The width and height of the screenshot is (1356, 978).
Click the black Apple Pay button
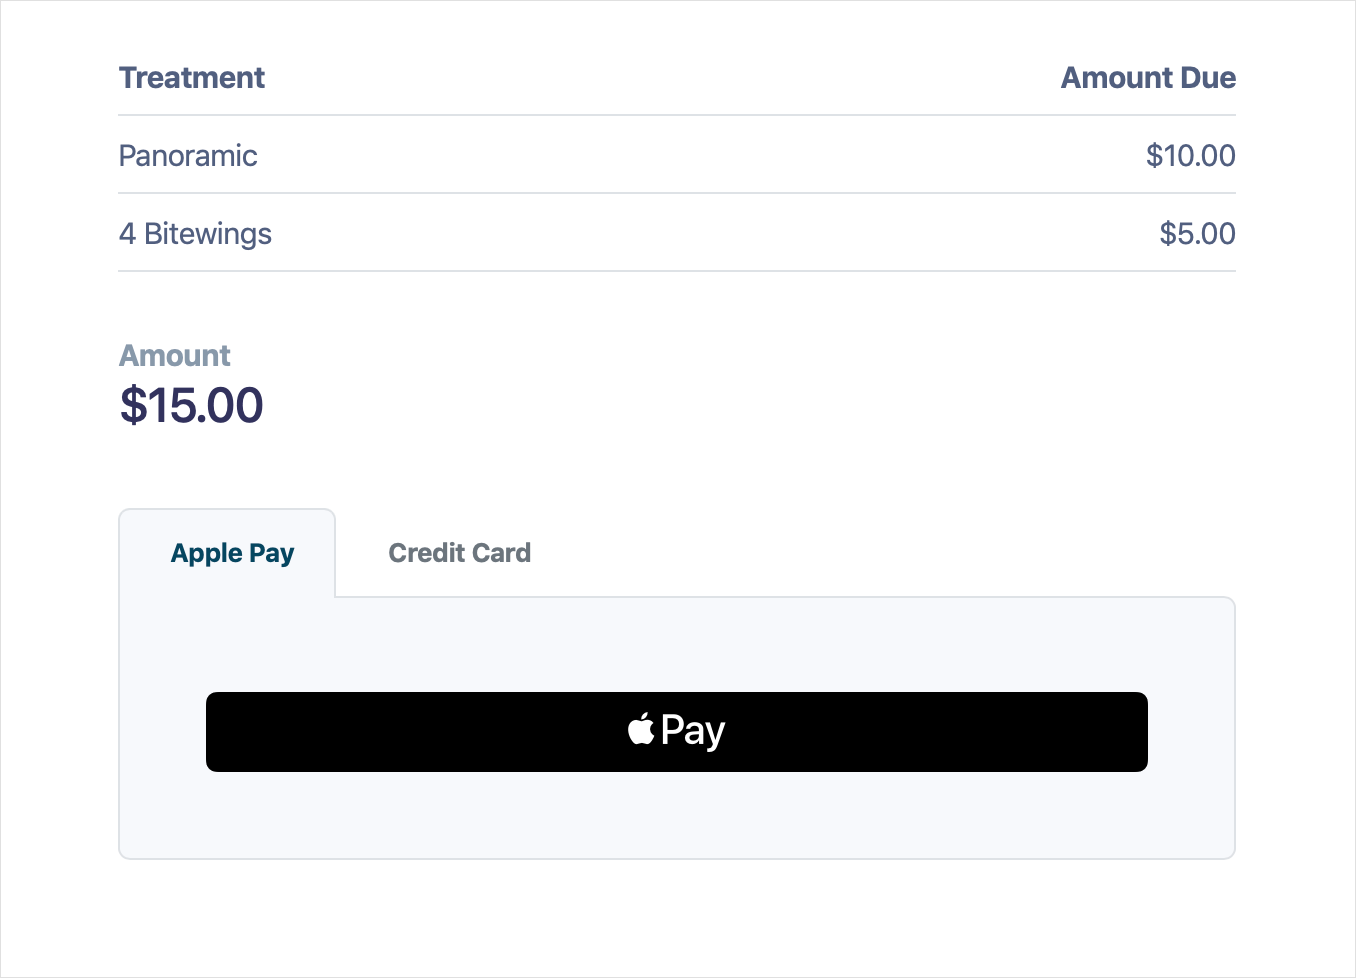click(x=677, y=732)
